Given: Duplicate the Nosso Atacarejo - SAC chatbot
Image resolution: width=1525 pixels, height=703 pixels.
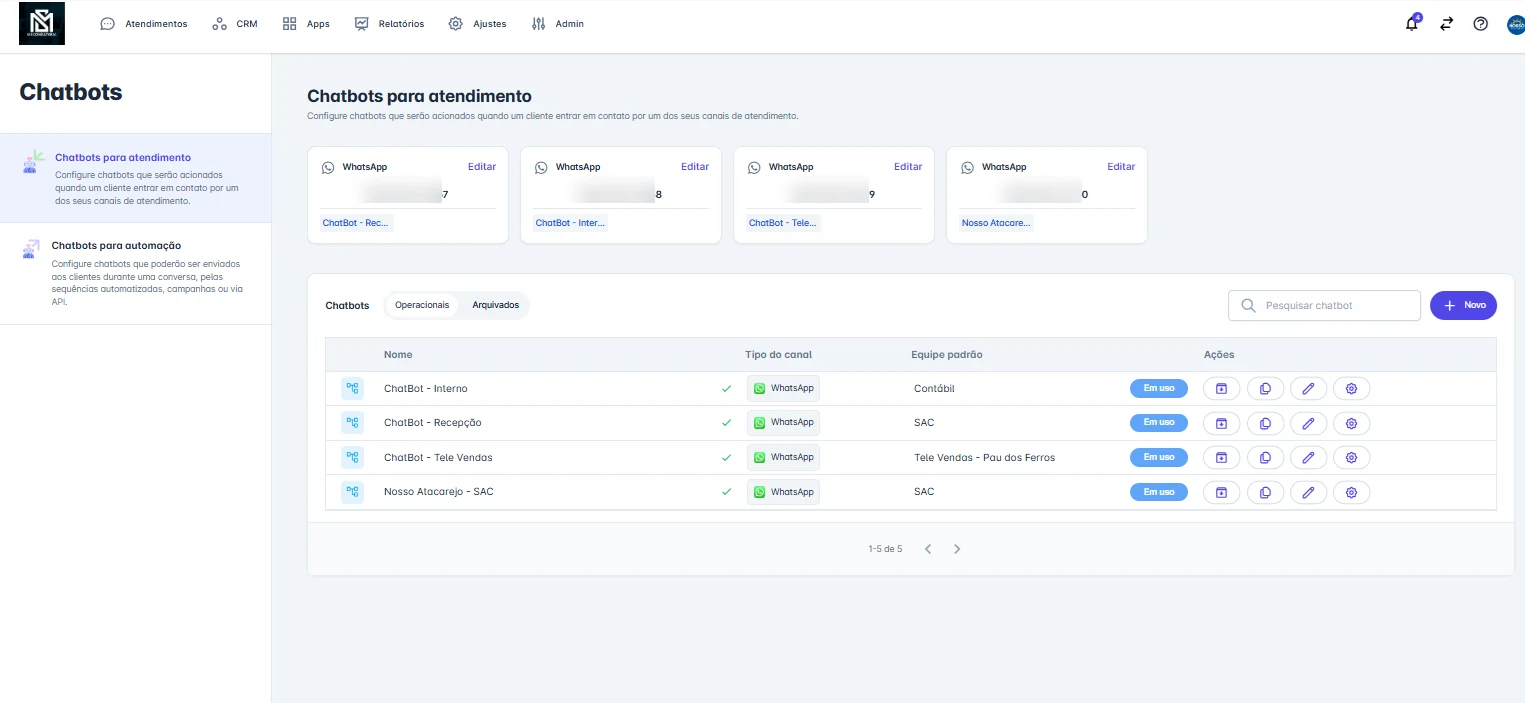Looking at the screenshot, I should [x=1265, y=492].
